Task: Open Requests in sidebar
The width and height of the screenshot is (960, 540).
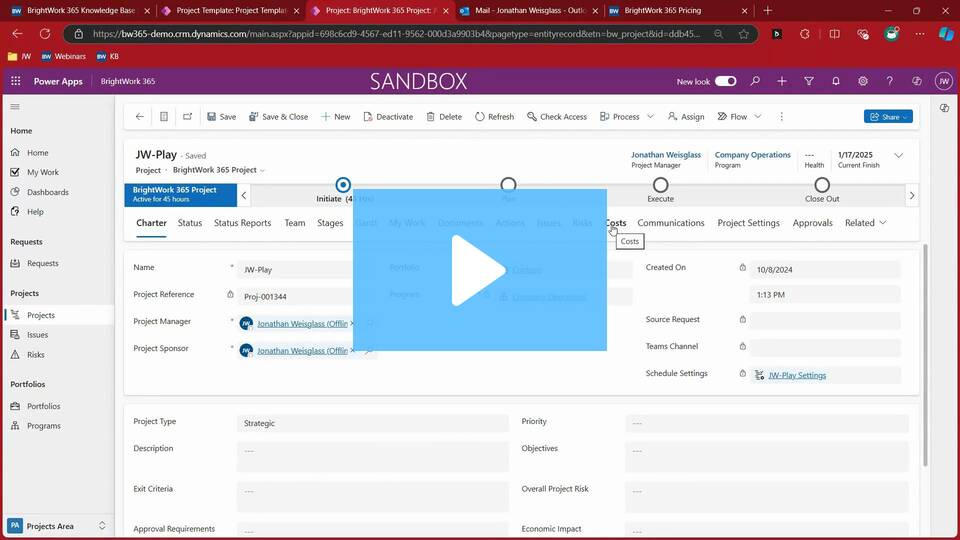Action: [x=43, y=263]
